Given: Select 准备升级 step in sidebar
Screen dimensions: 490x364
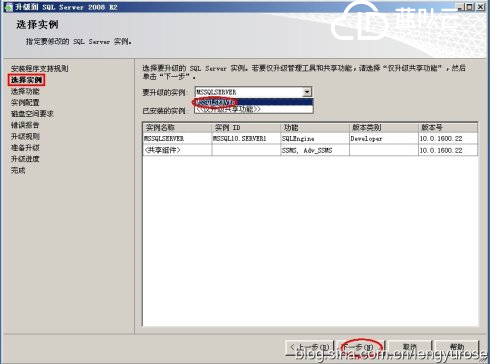Looking at the screenshot, I should (x=25, y=148).
